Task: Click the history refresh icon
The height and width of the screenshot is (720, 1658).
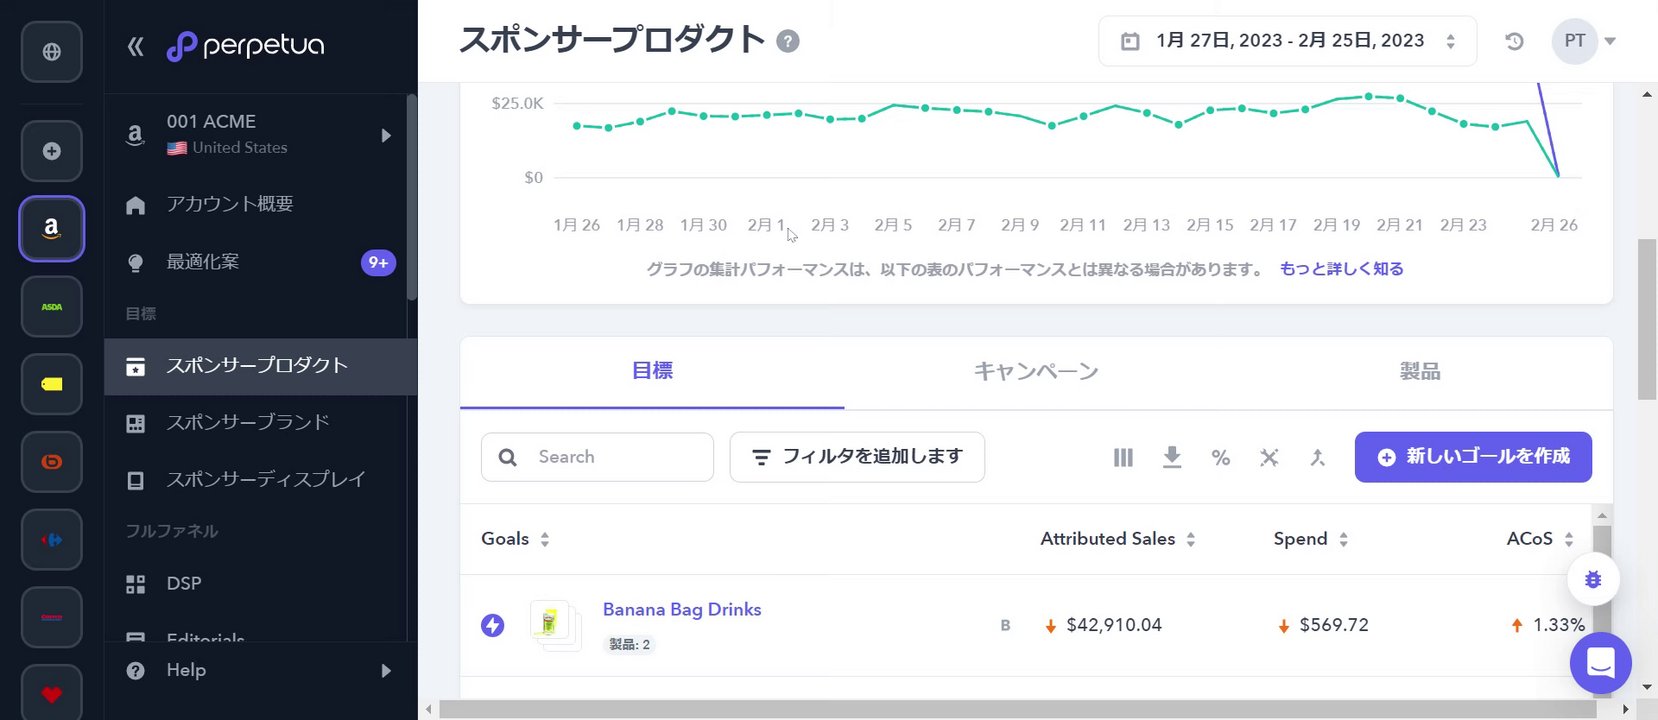Action: pos(1514,41)
